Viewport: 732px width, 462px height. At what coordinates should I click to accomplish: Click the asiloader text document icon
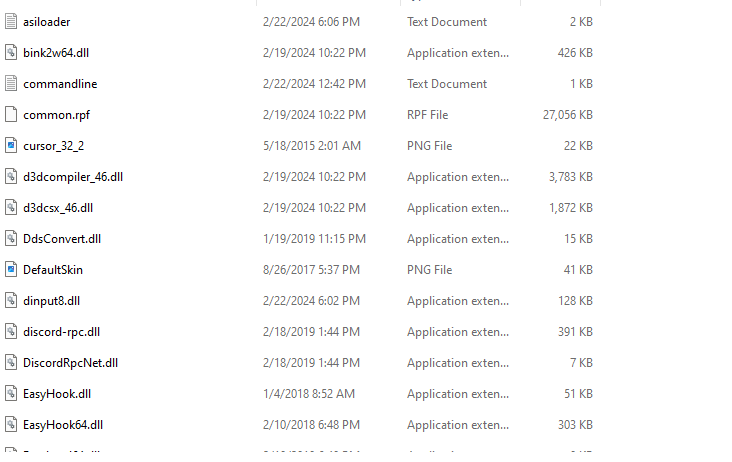pyautogui.click(x=11, y=22)
